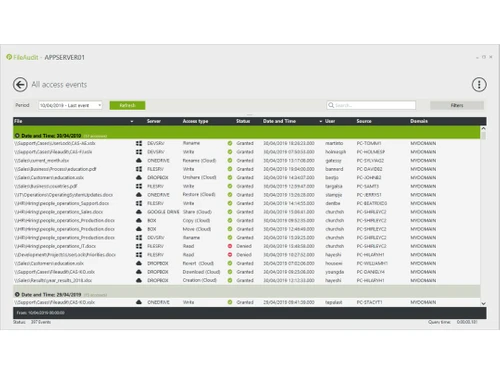
Task: Sort by the Server column header
Action: (x=154, y=121)
